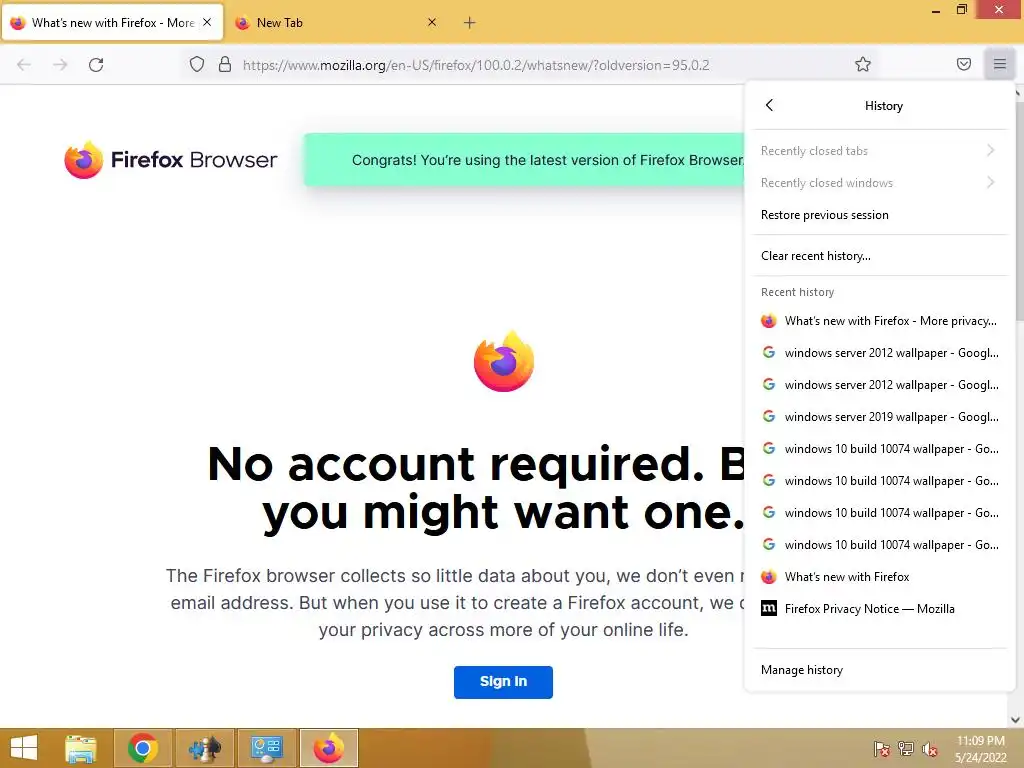Click the Recent history section label
The width and height of the screenshot is (1024, 768).
click(x=797, y=292)
